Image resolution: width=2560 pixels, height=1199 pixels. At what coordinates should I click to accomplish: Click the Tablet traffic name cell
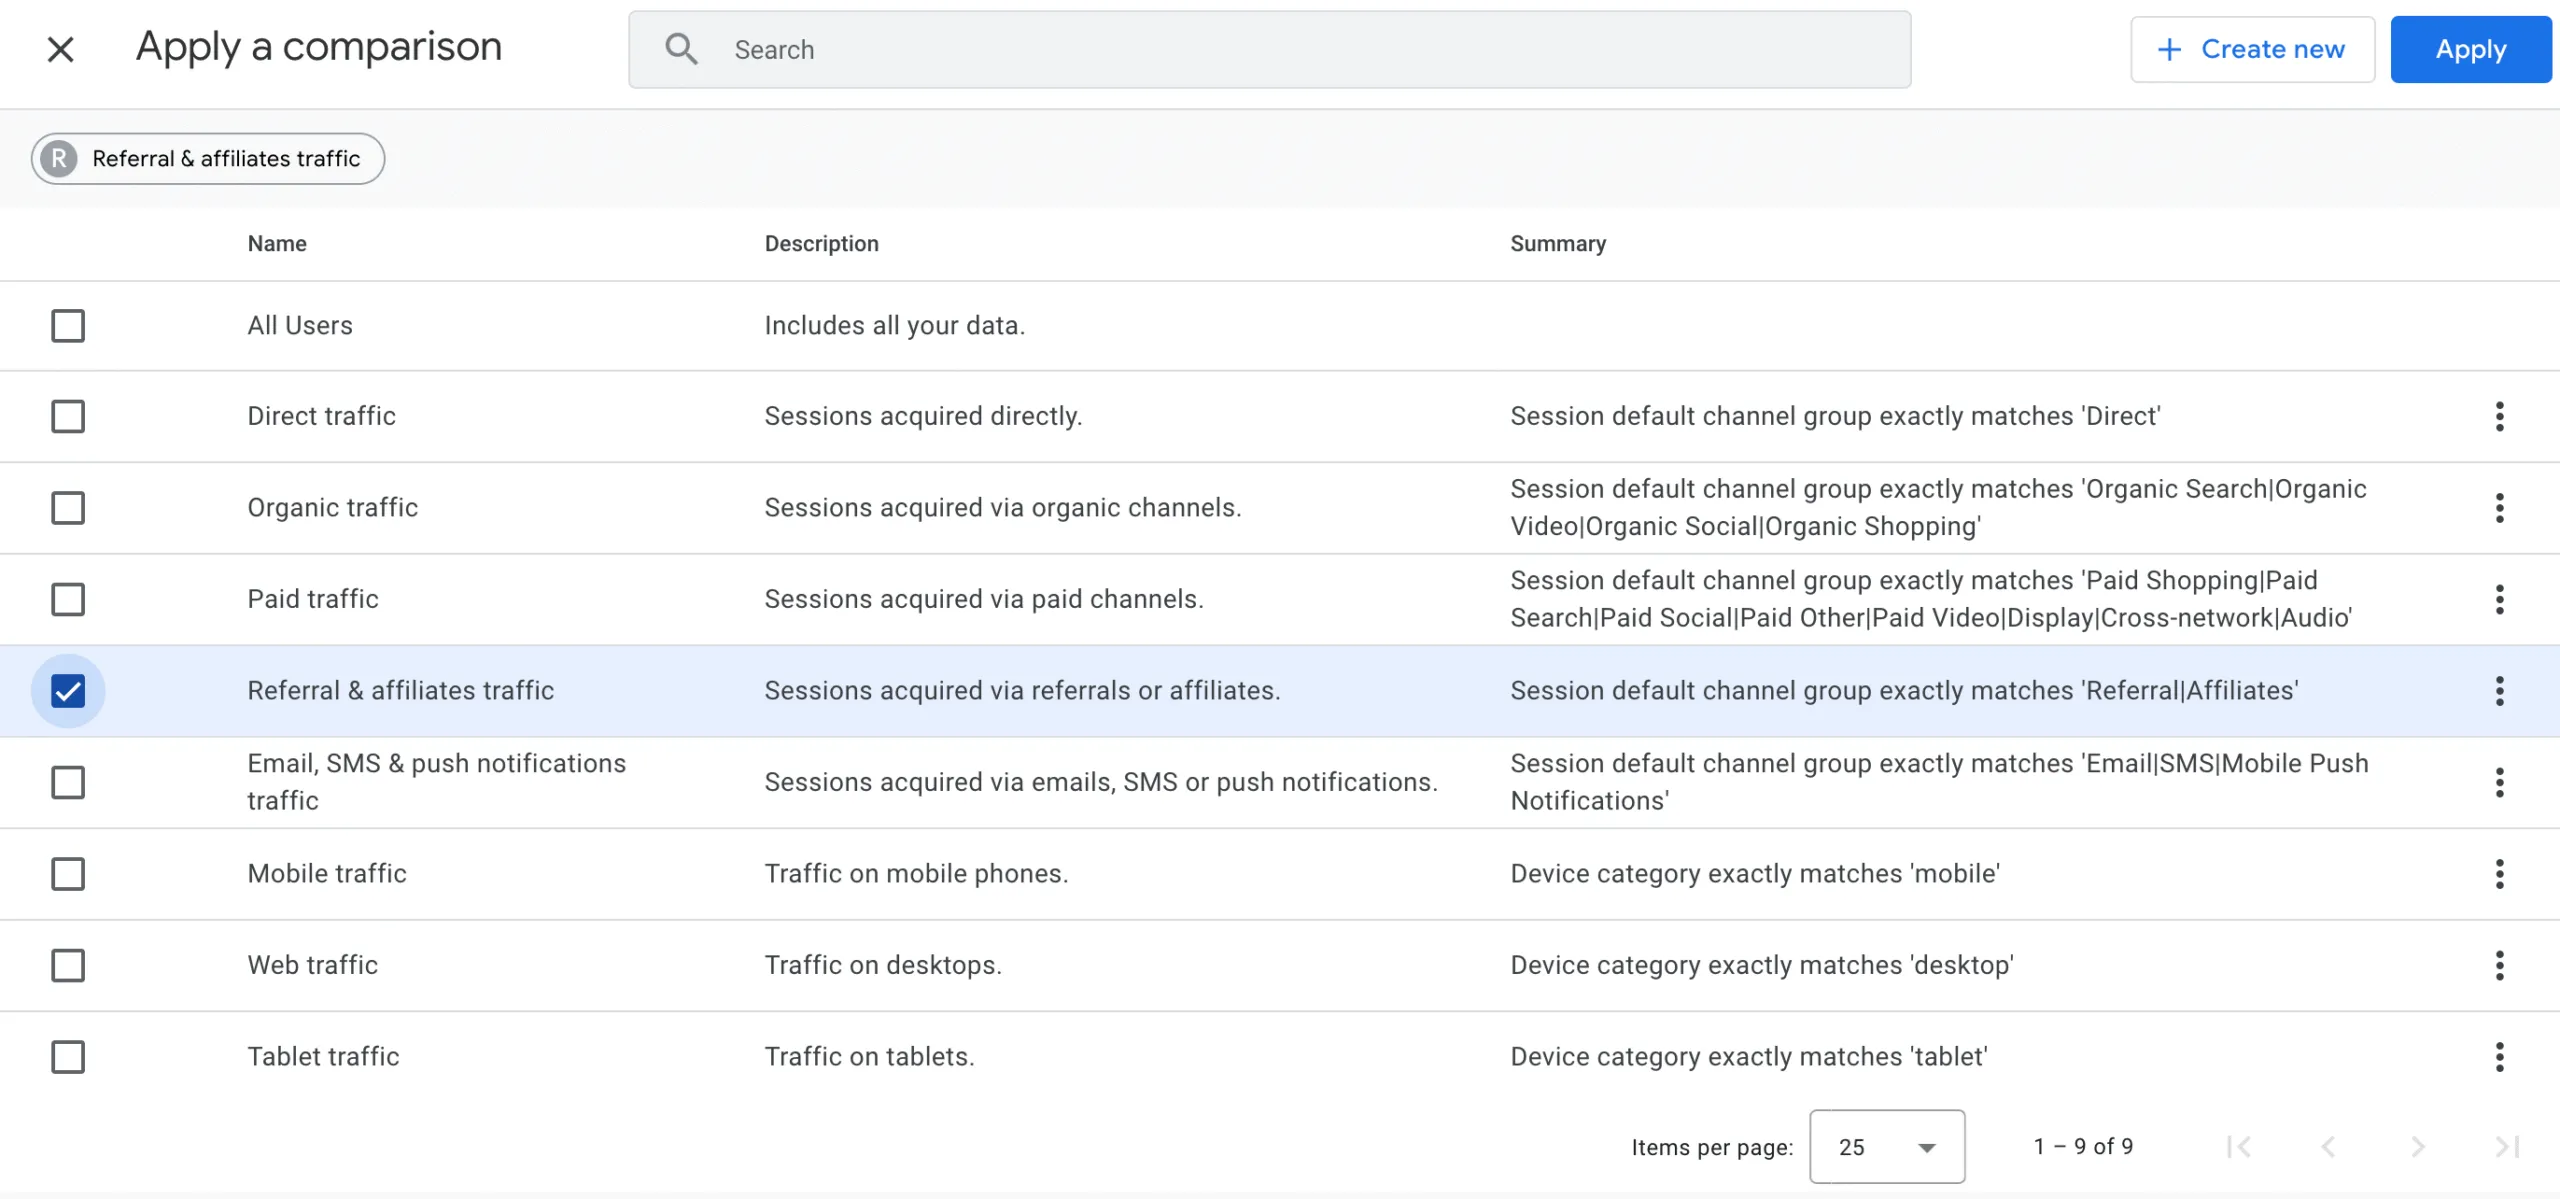(323, 1057)
